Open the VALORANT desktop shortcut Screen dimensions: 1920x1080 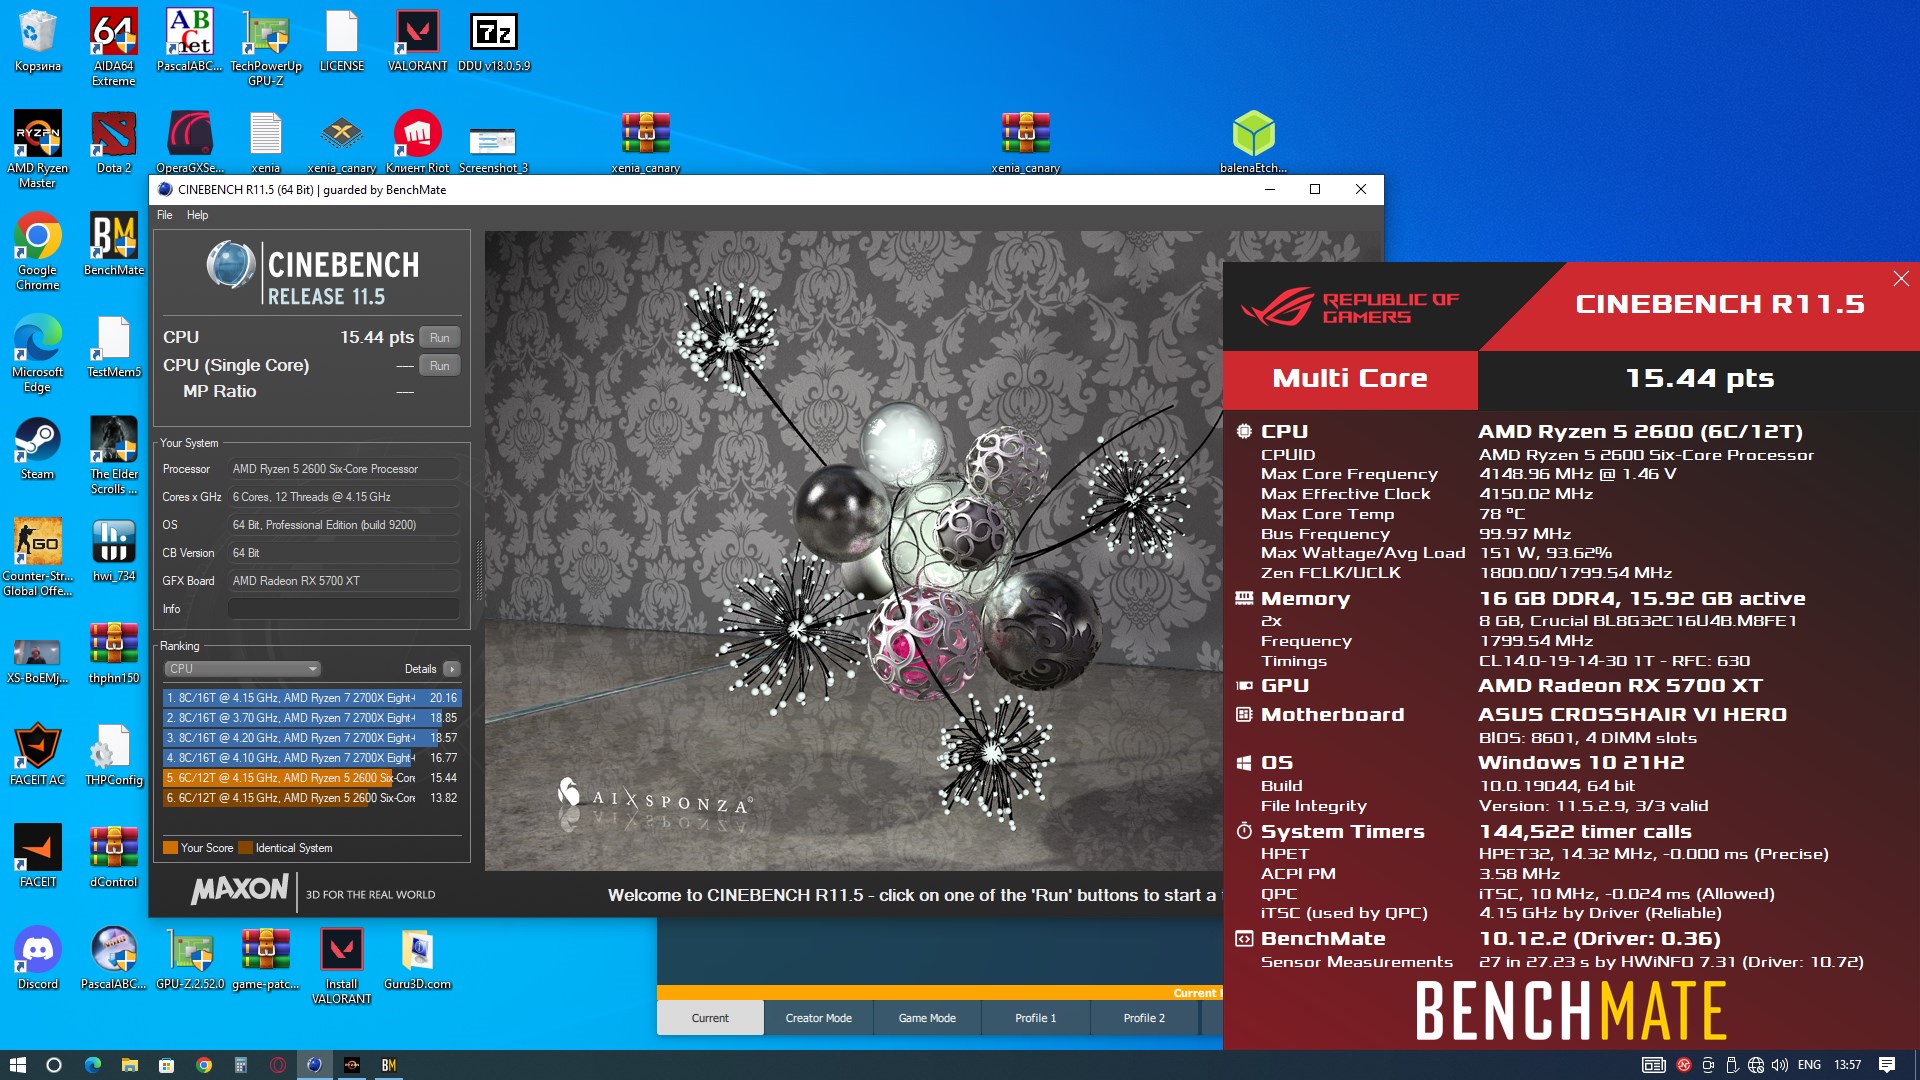(417, 41)
